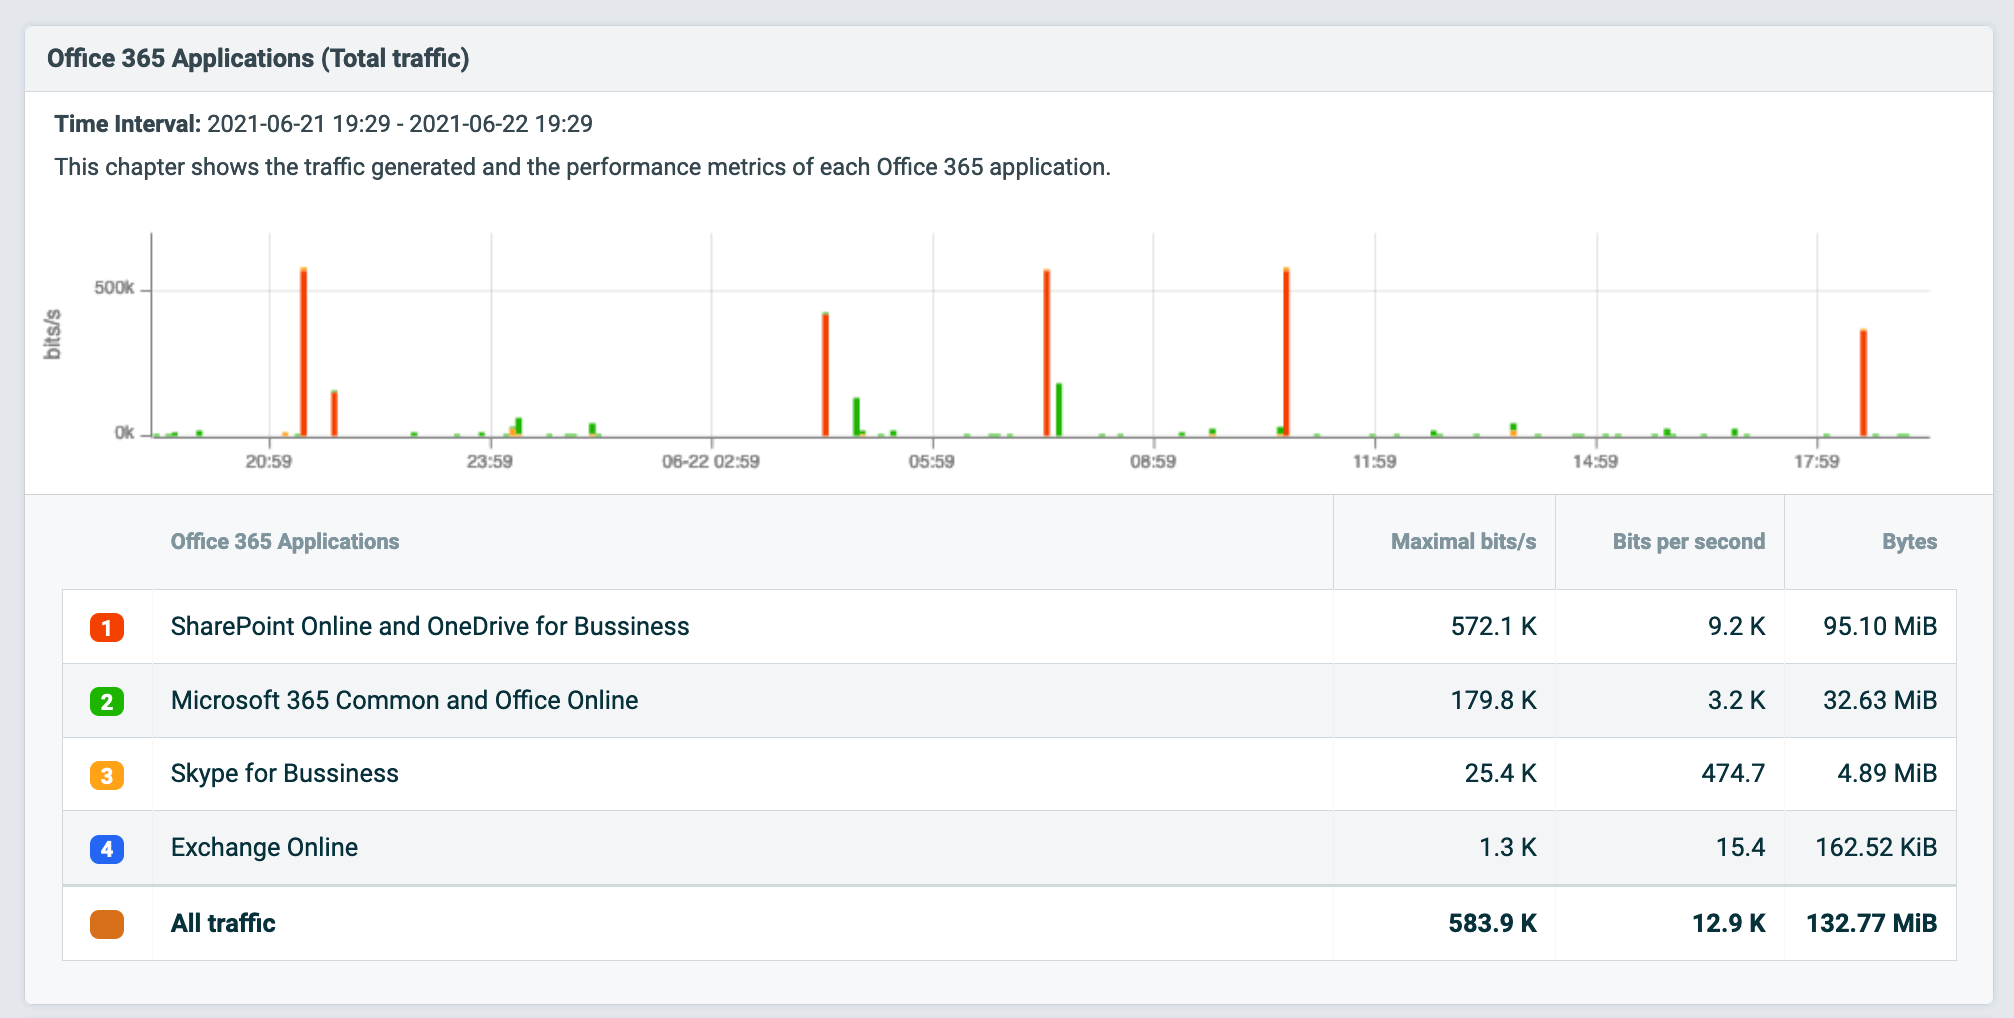The width and height of the screenshot is (2014, 1018).
Task: Click the green number 2 badge
Action: pos(107,701)
